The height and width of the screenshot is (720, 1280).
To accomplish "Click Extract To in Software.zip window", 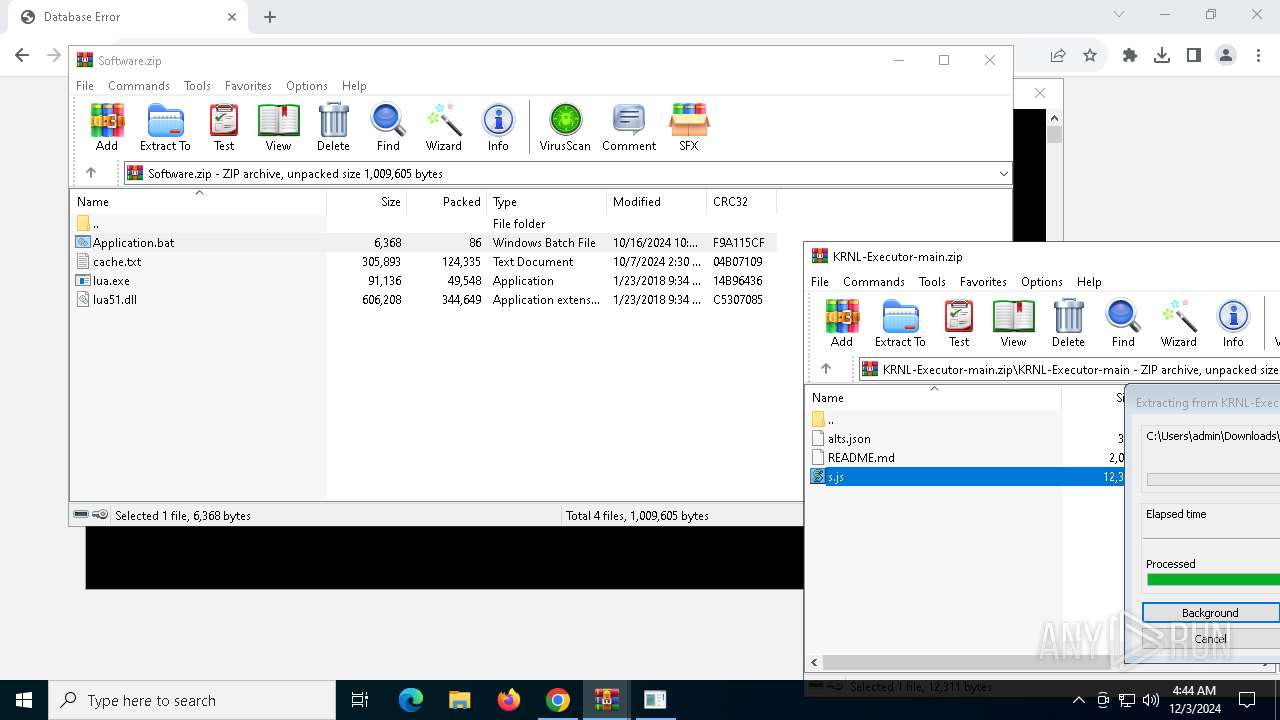I will [x=165, y=127].
